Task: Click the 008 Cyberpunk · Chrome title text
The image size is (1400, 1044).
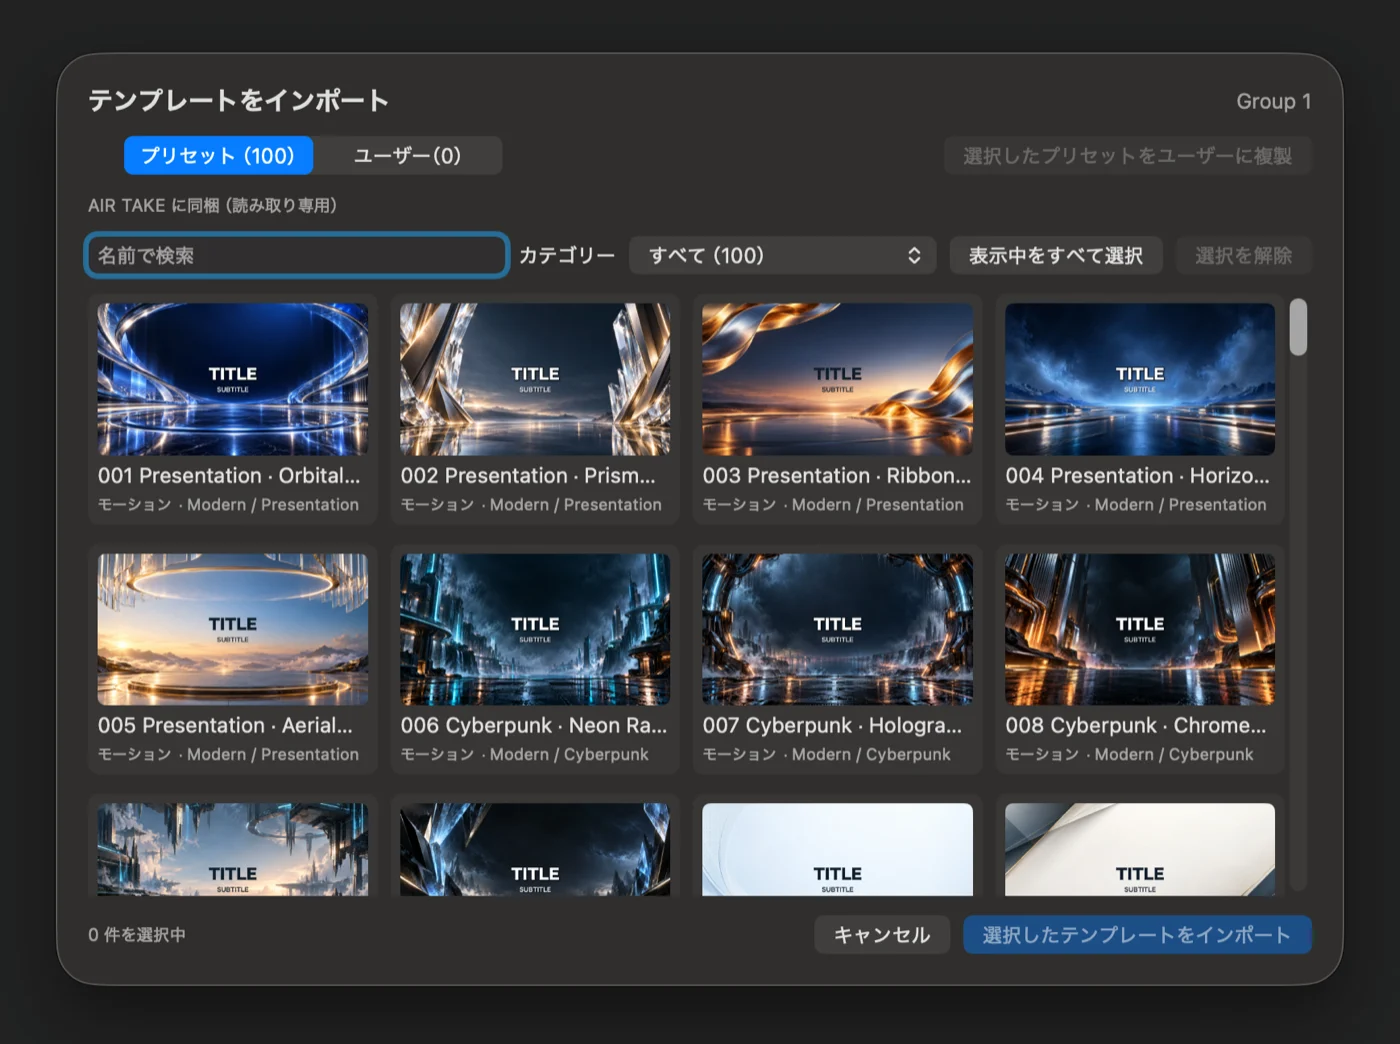Action: 1136,726
